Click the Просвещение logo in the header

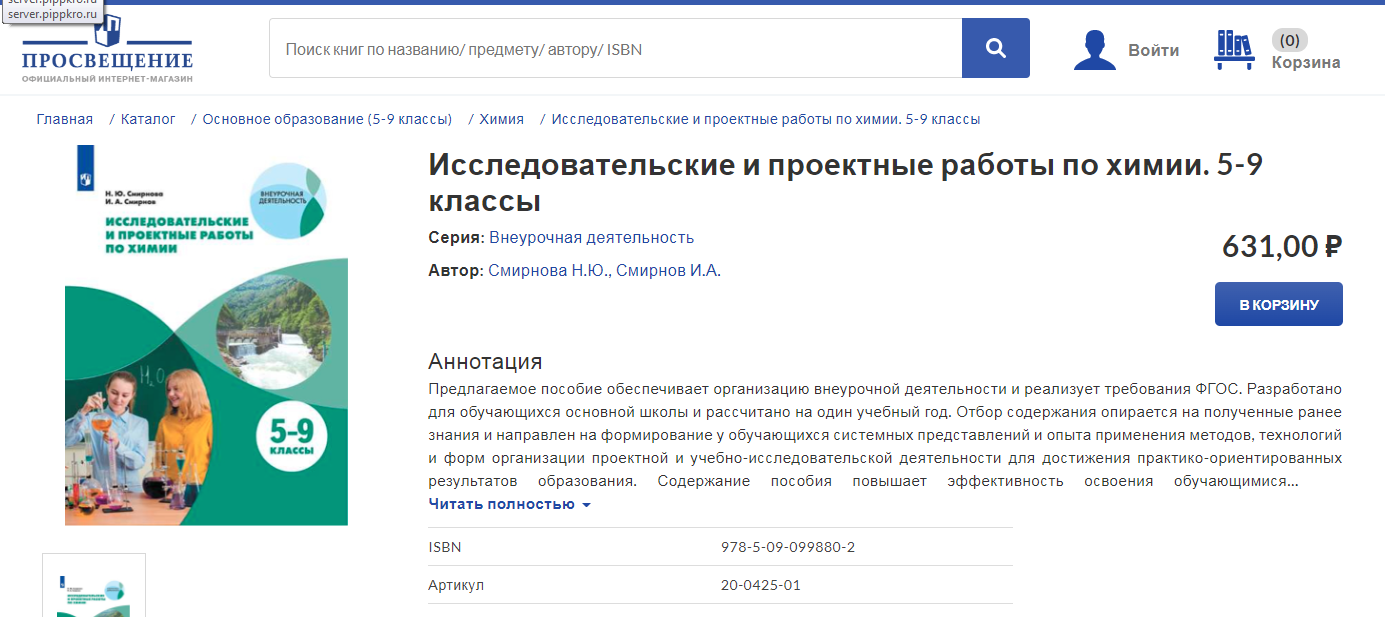tap(107, 50)
